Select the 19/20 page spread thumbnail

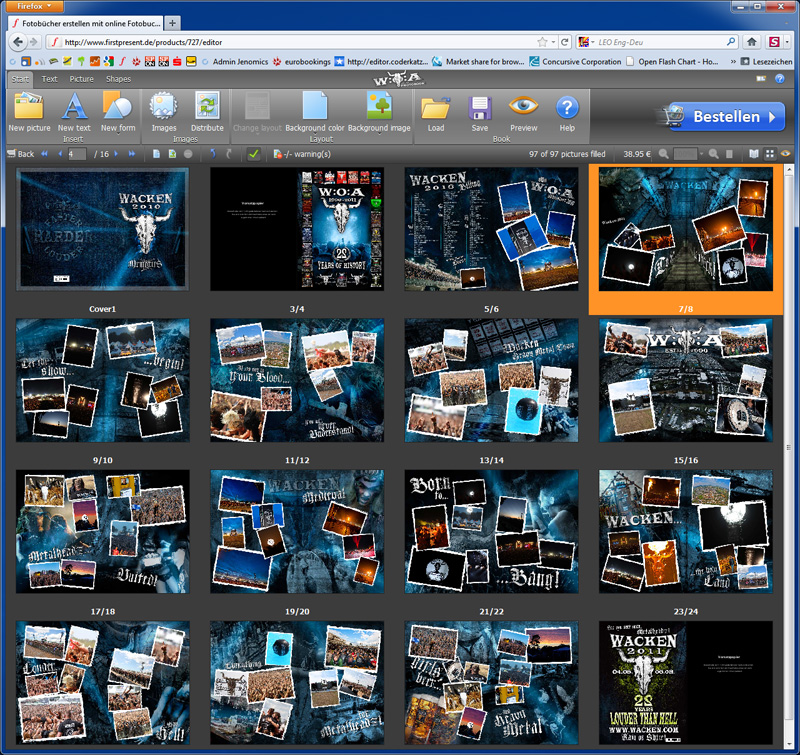(297, 531)
